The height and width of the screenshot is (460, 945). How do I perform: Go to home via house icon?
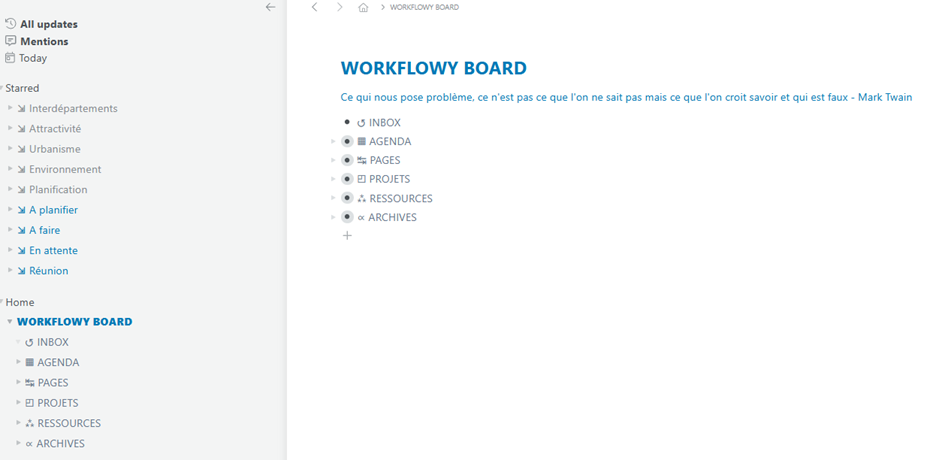pos(363,8)
